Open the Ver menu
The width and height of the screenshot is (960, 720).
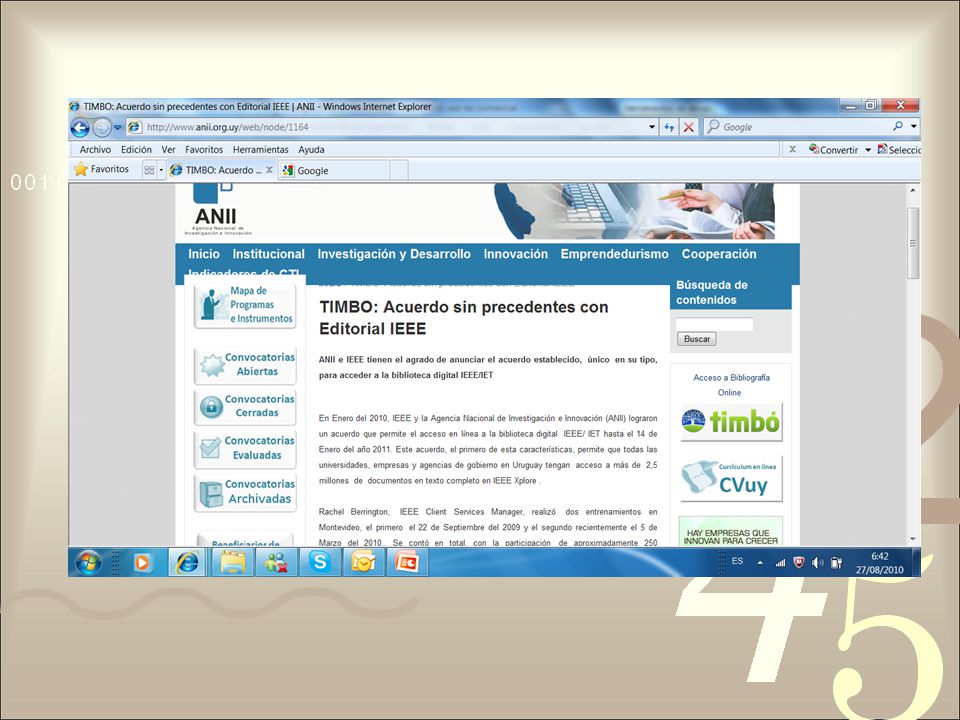pos(168,149)
